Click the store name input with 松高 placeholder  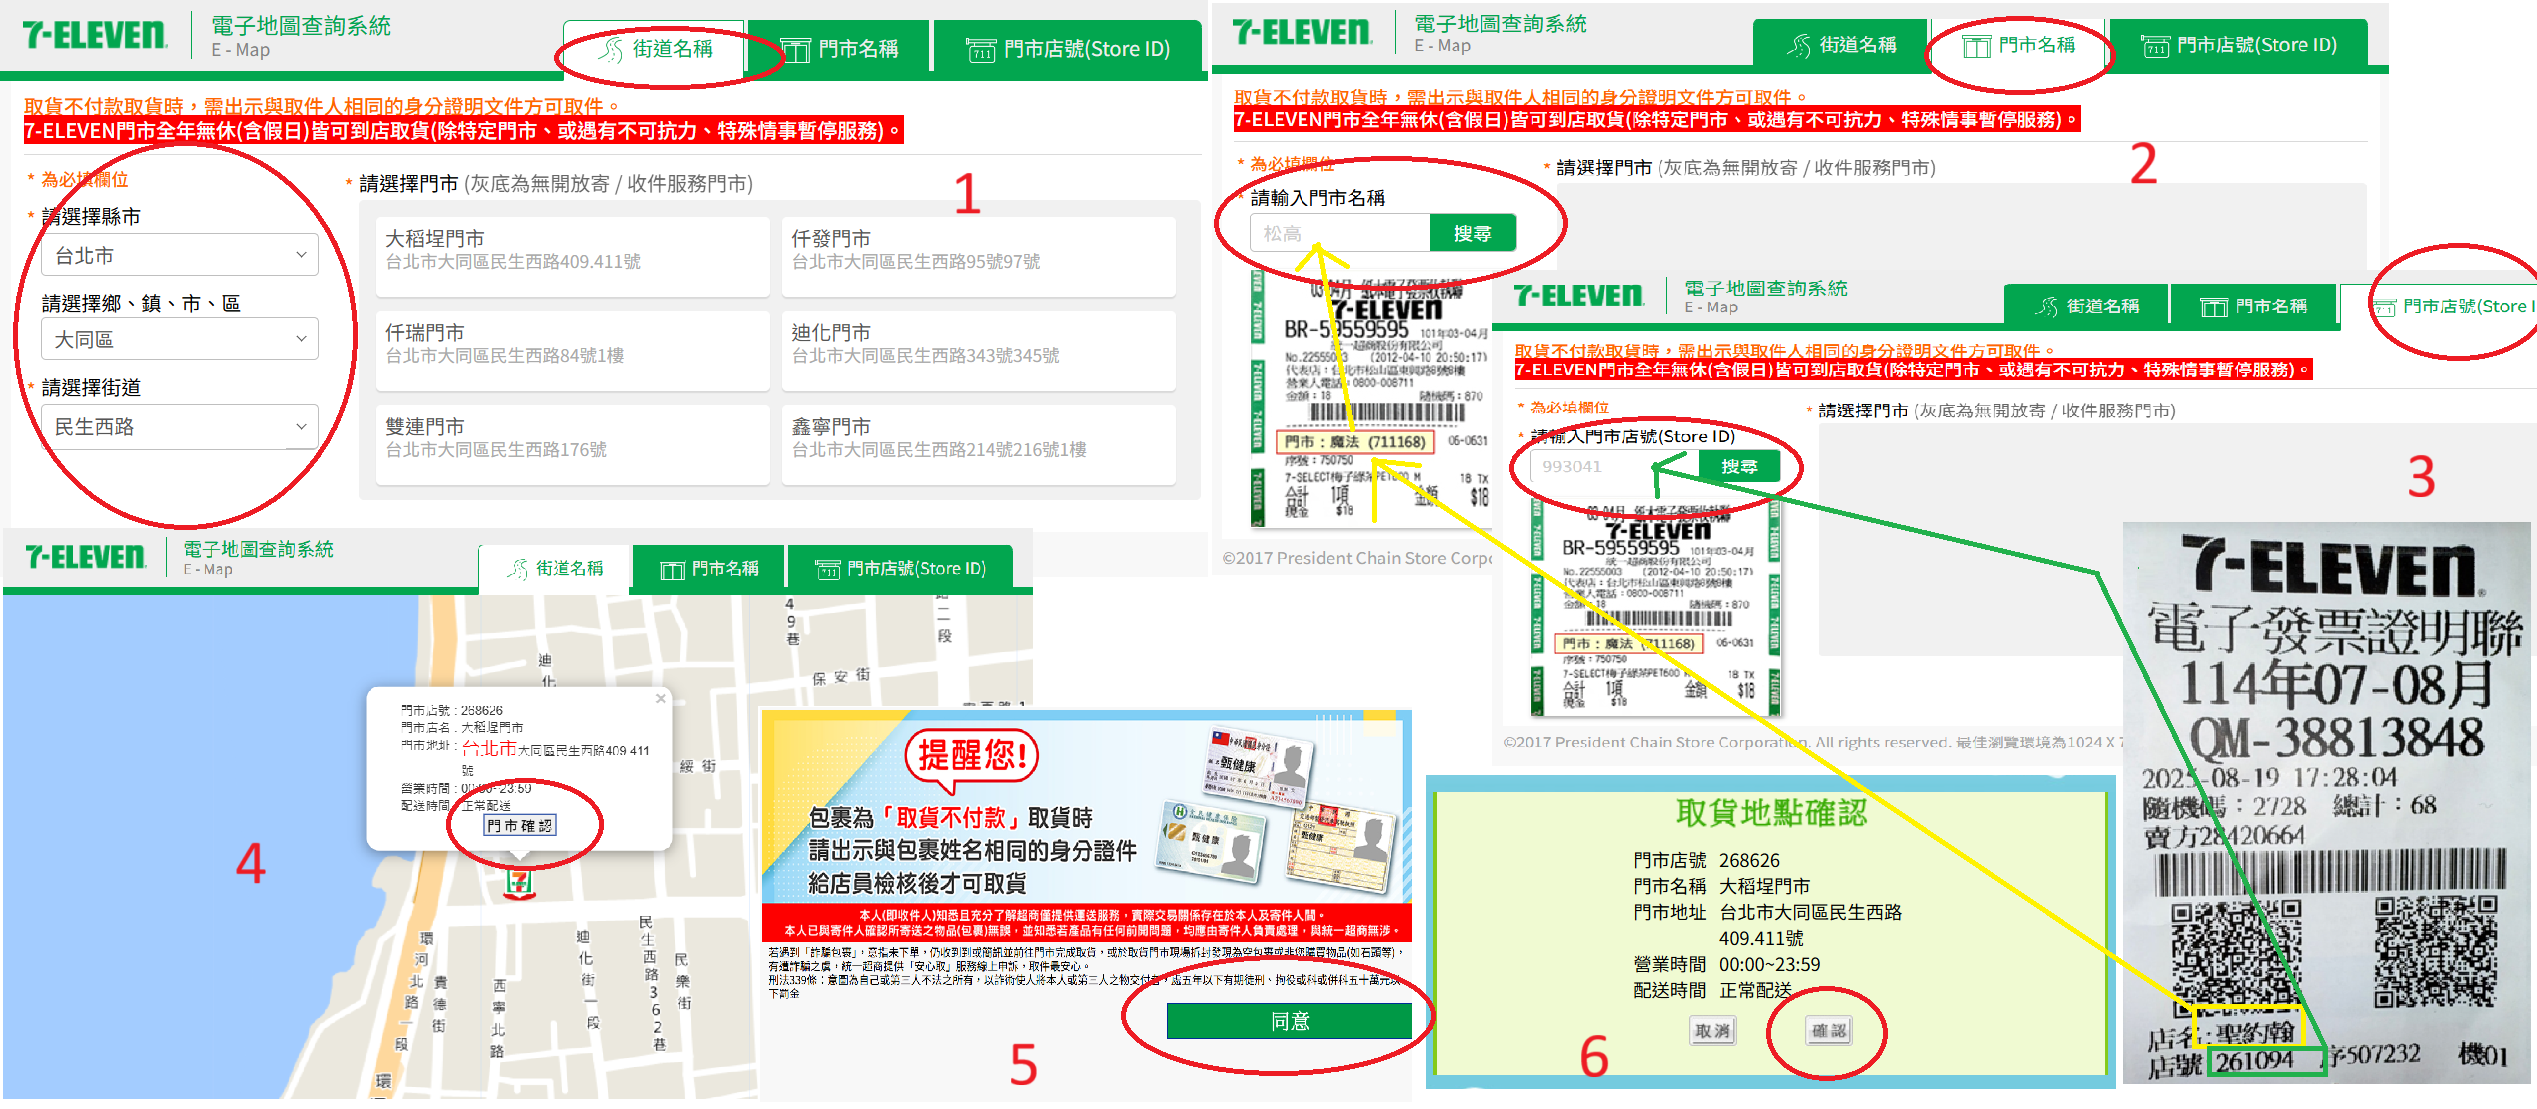(1339, 234)
